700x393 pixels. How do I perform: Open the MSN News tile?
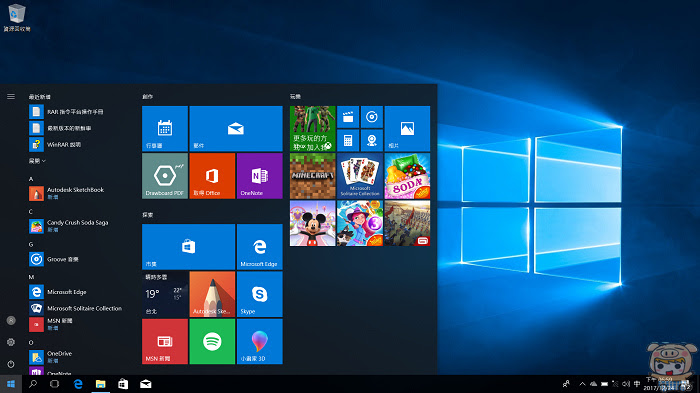click(165, 342)
